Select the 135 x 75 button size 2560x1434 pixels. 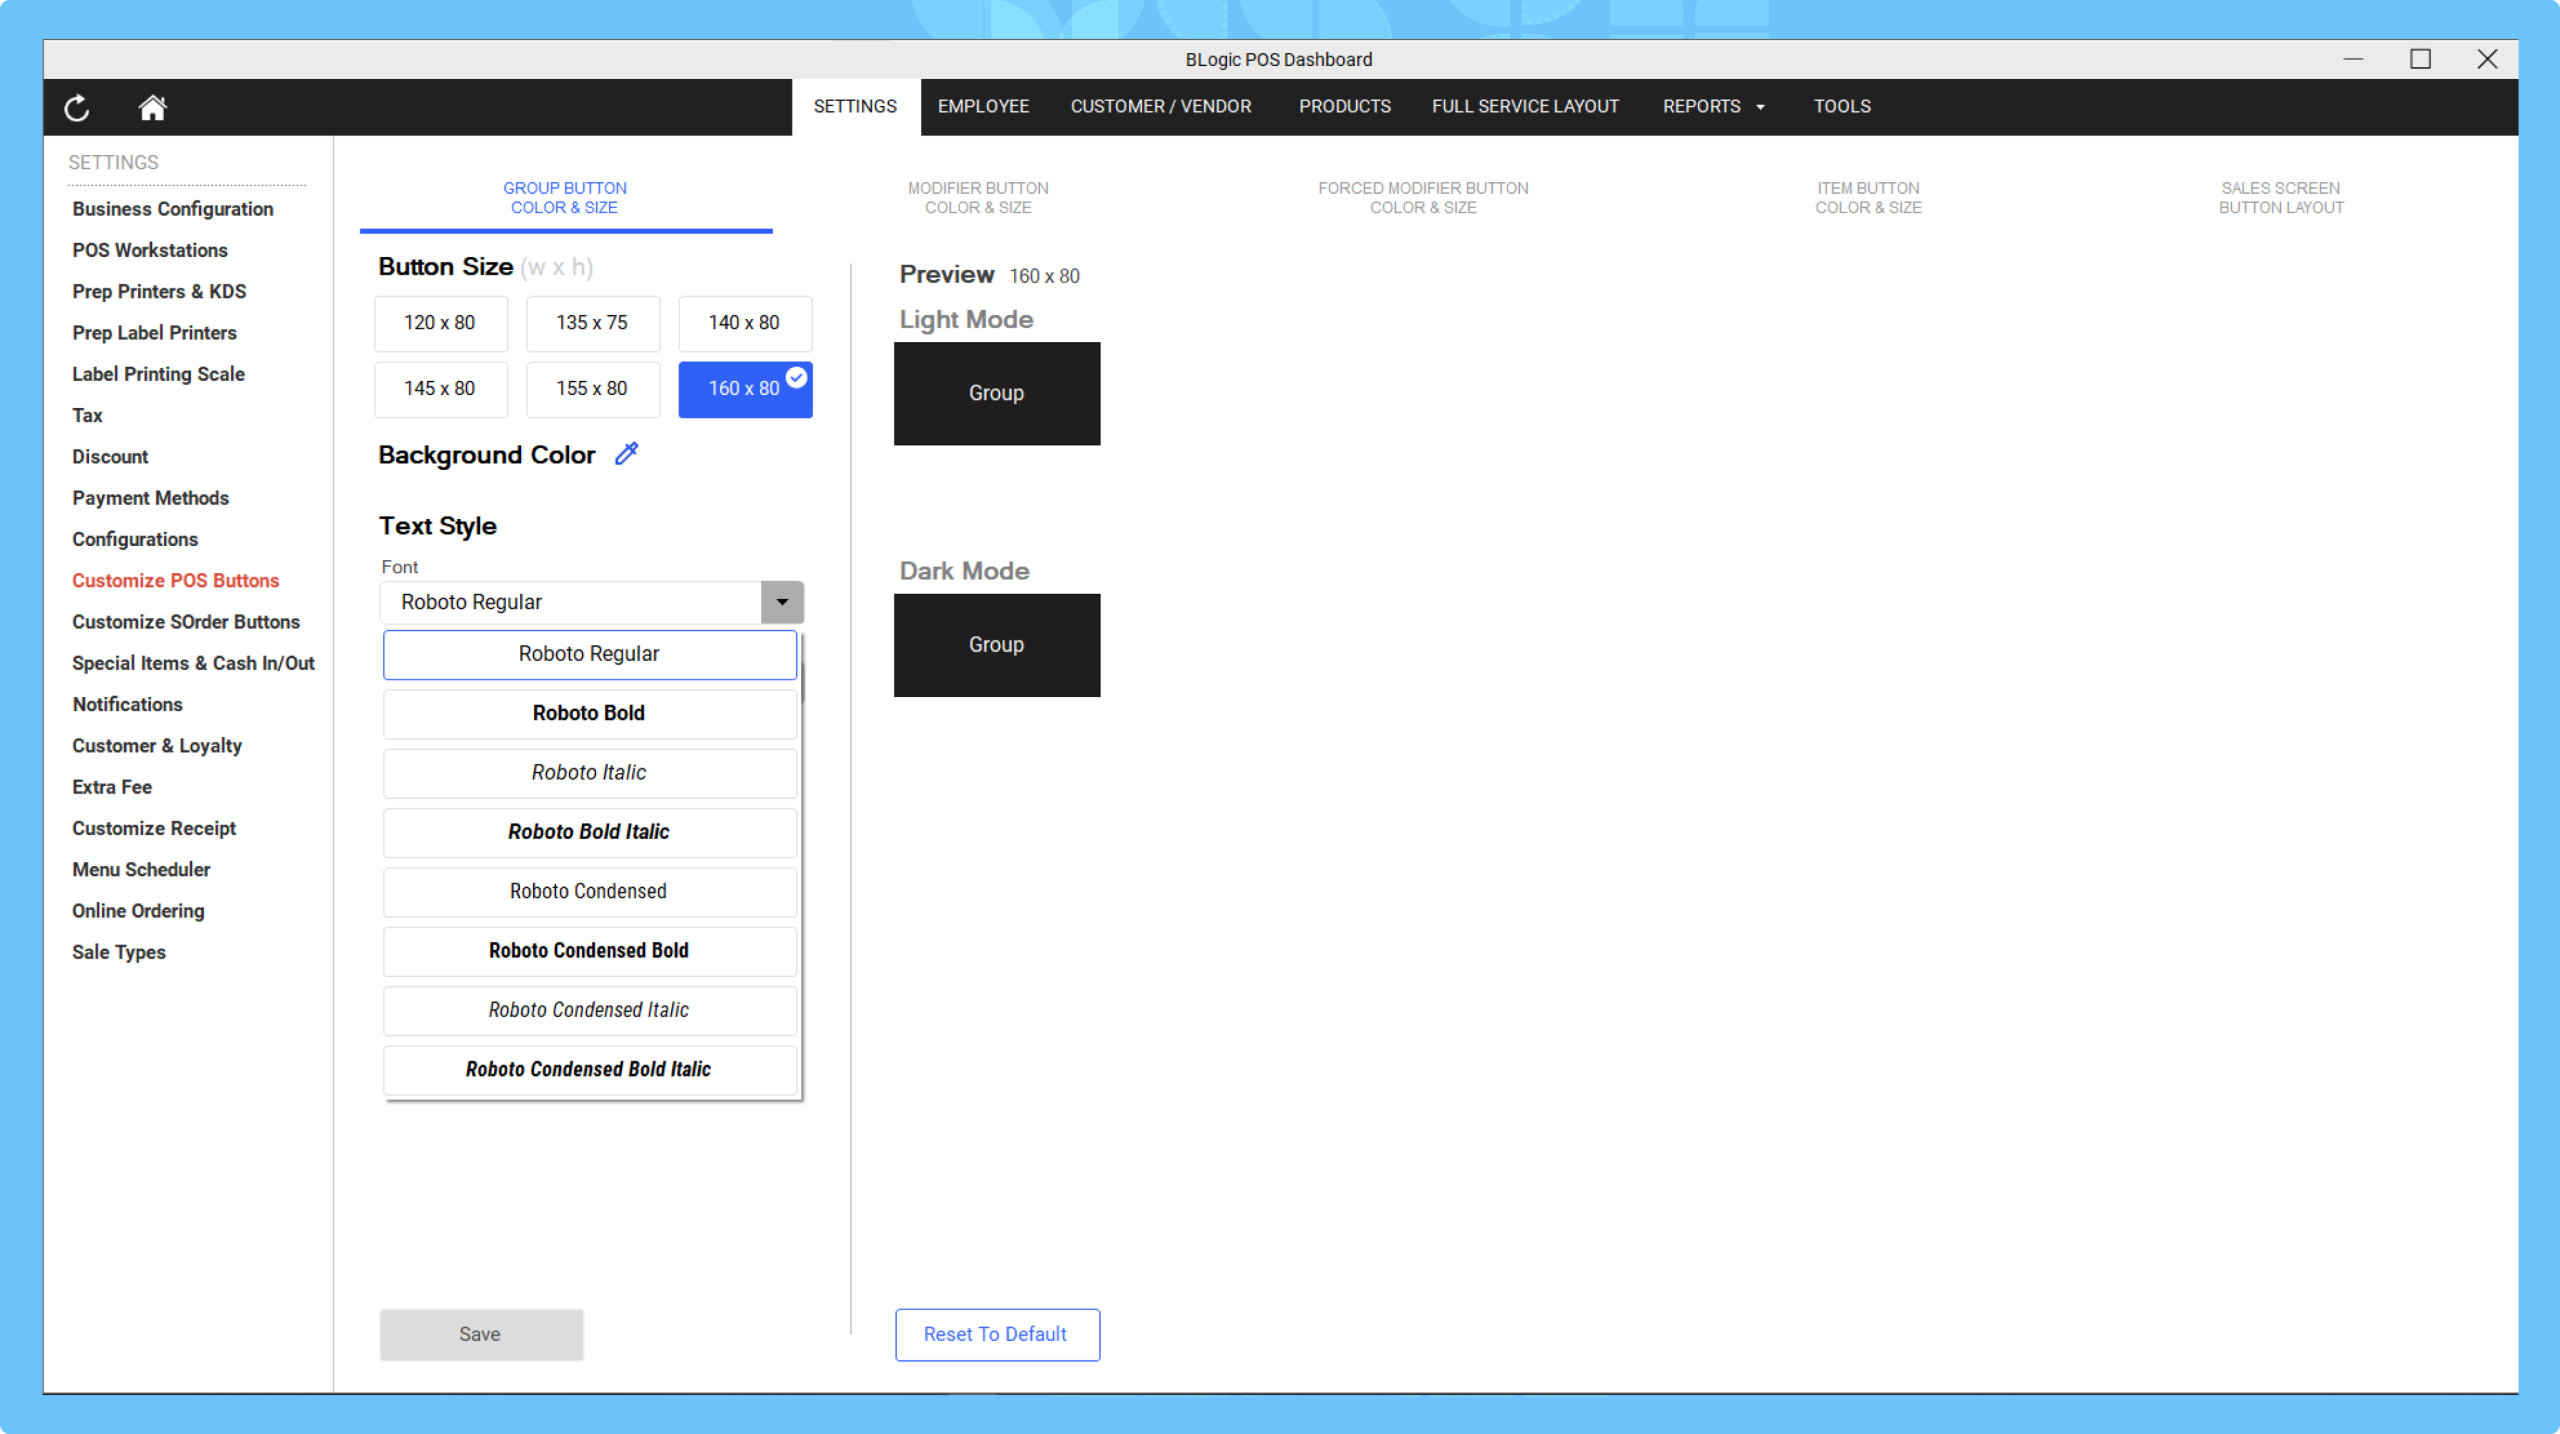(592, 323)
